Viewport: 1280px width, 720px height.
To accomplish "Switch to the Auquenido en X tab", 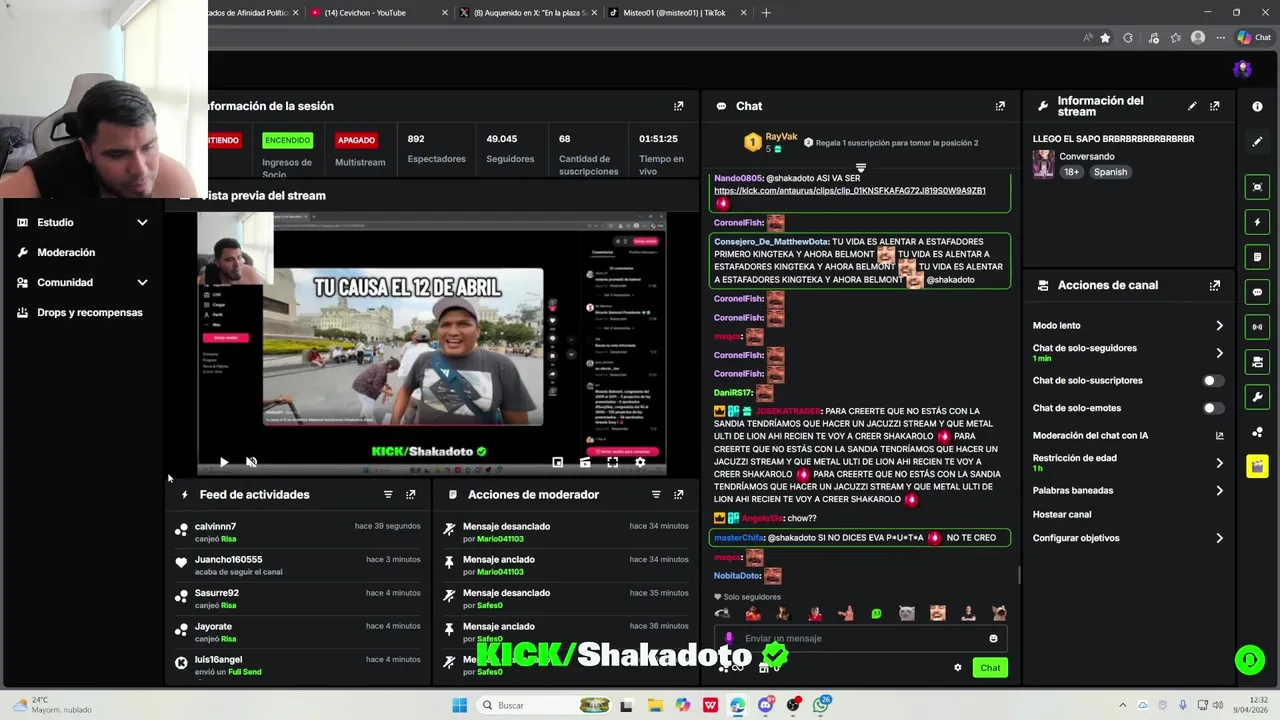I will 529,13.
